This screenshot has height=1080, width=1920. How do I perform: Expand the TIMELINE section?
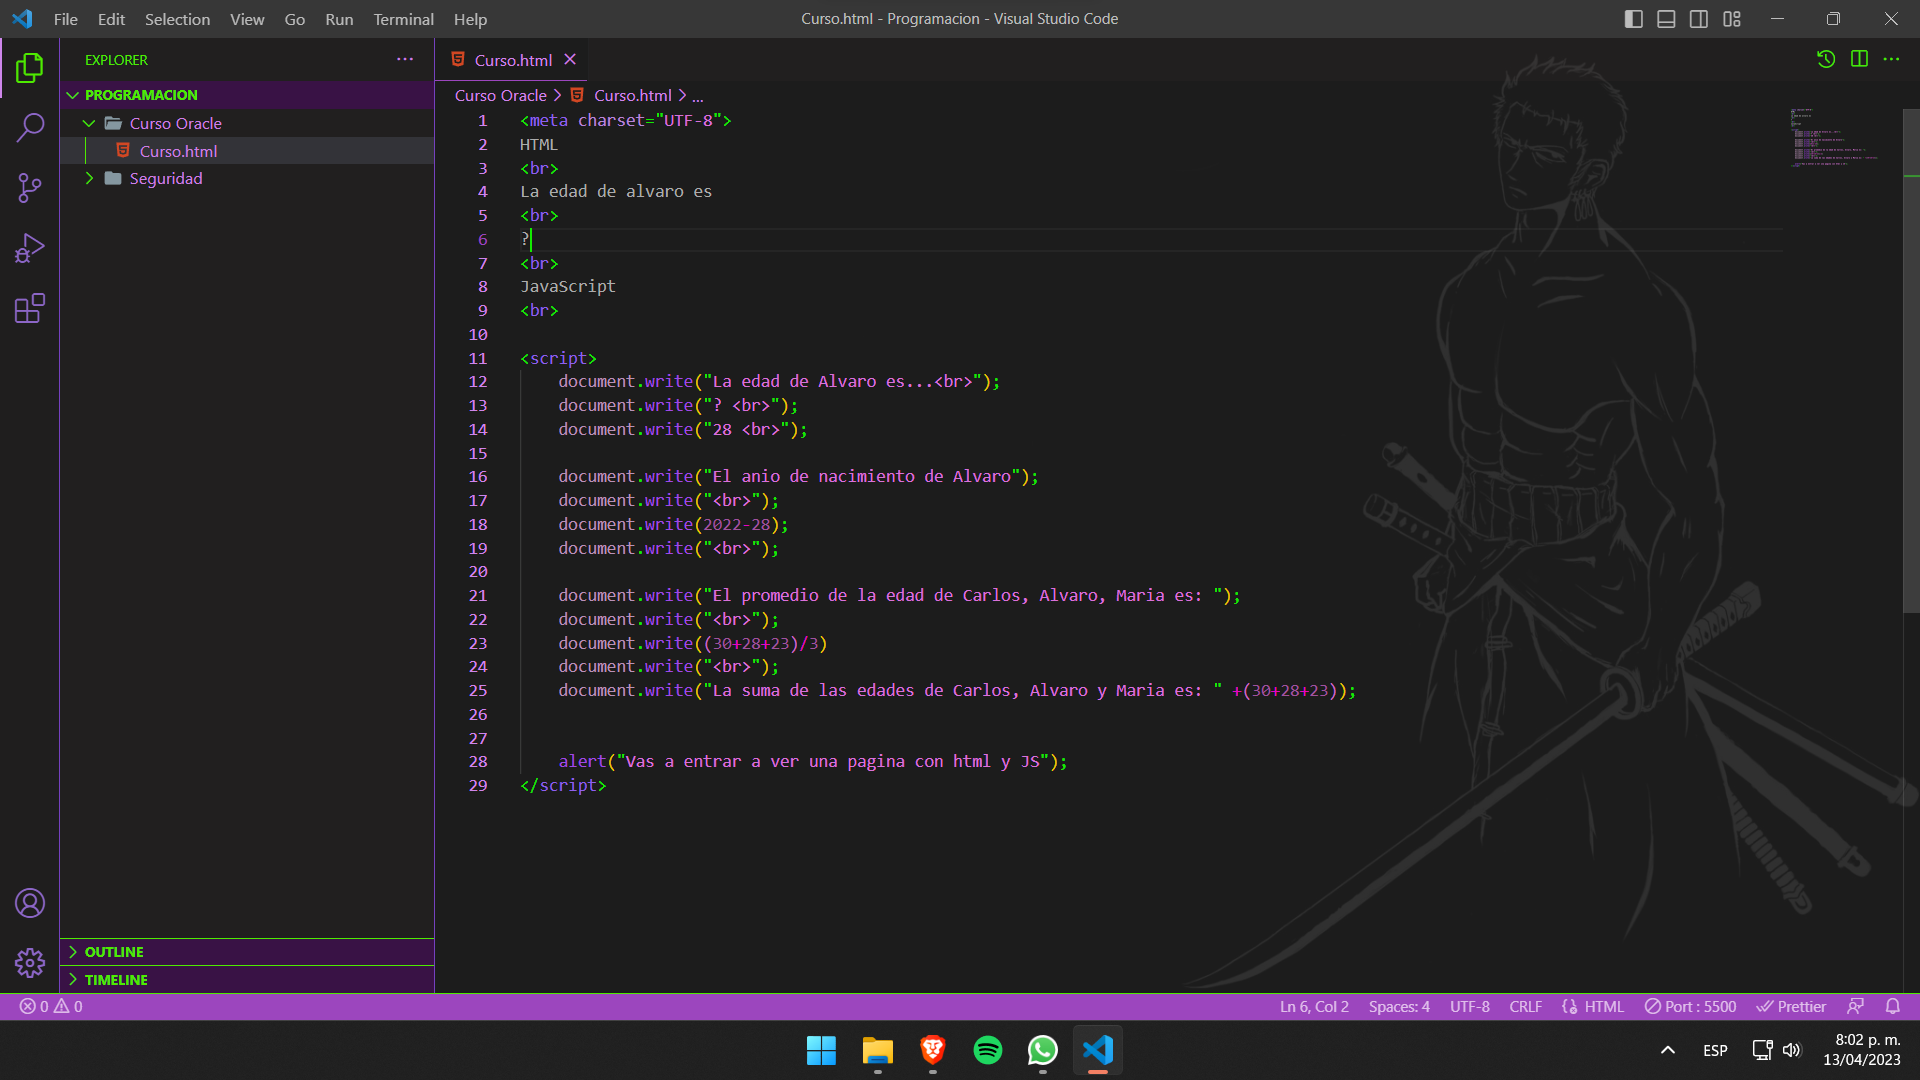pos(247,980)
